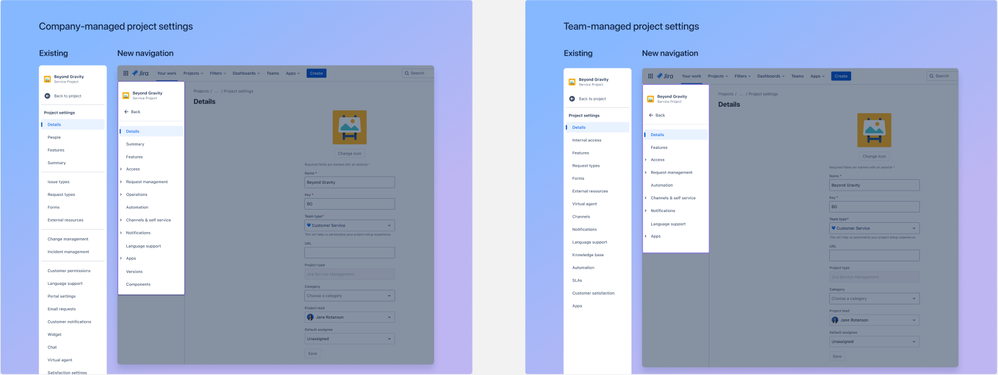Click Key field in team-managed Details
This screenshot has width=998, height=375.
874,207
